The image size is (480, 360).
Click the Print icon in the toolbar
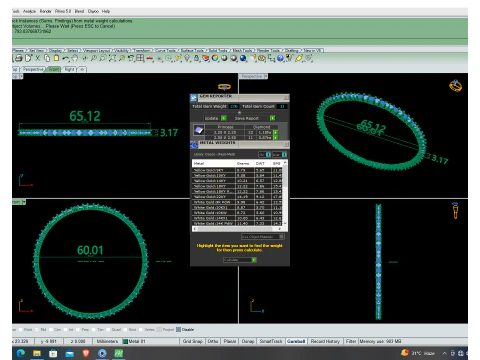pyautogui.click(x=19, y=58)
